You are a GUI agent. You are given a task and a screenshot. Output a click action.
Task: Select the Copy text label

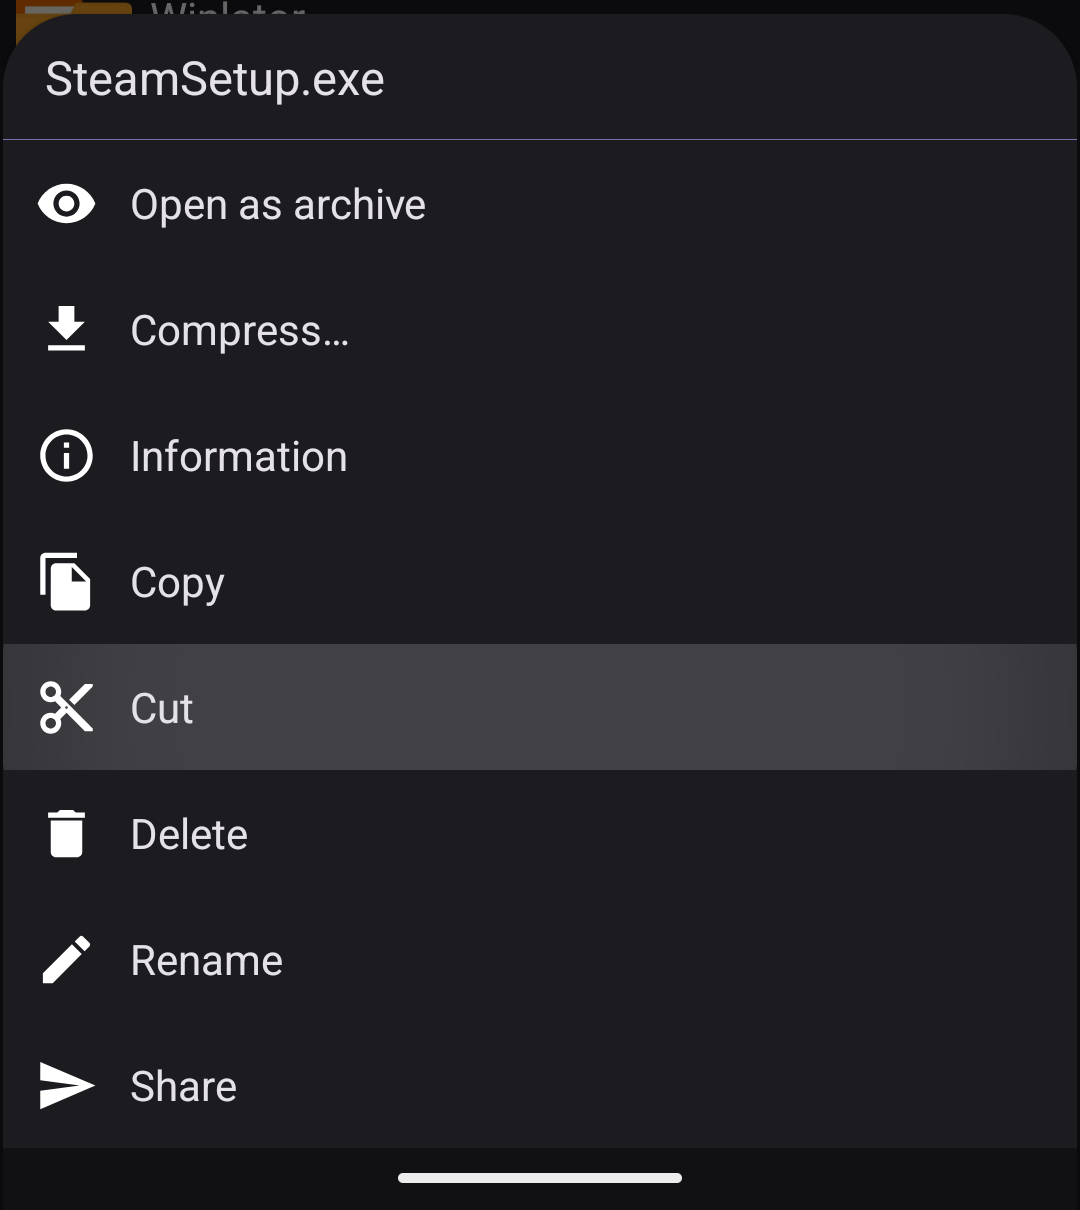pyautogui.click(x=178, y=583)
